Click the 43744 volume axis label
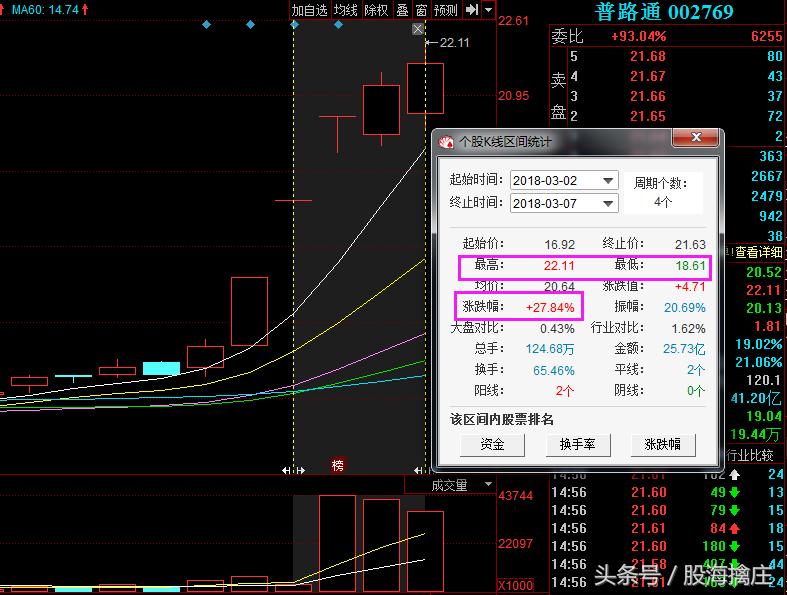This screenshot has width=787, height=595. (x=515, y=496)
